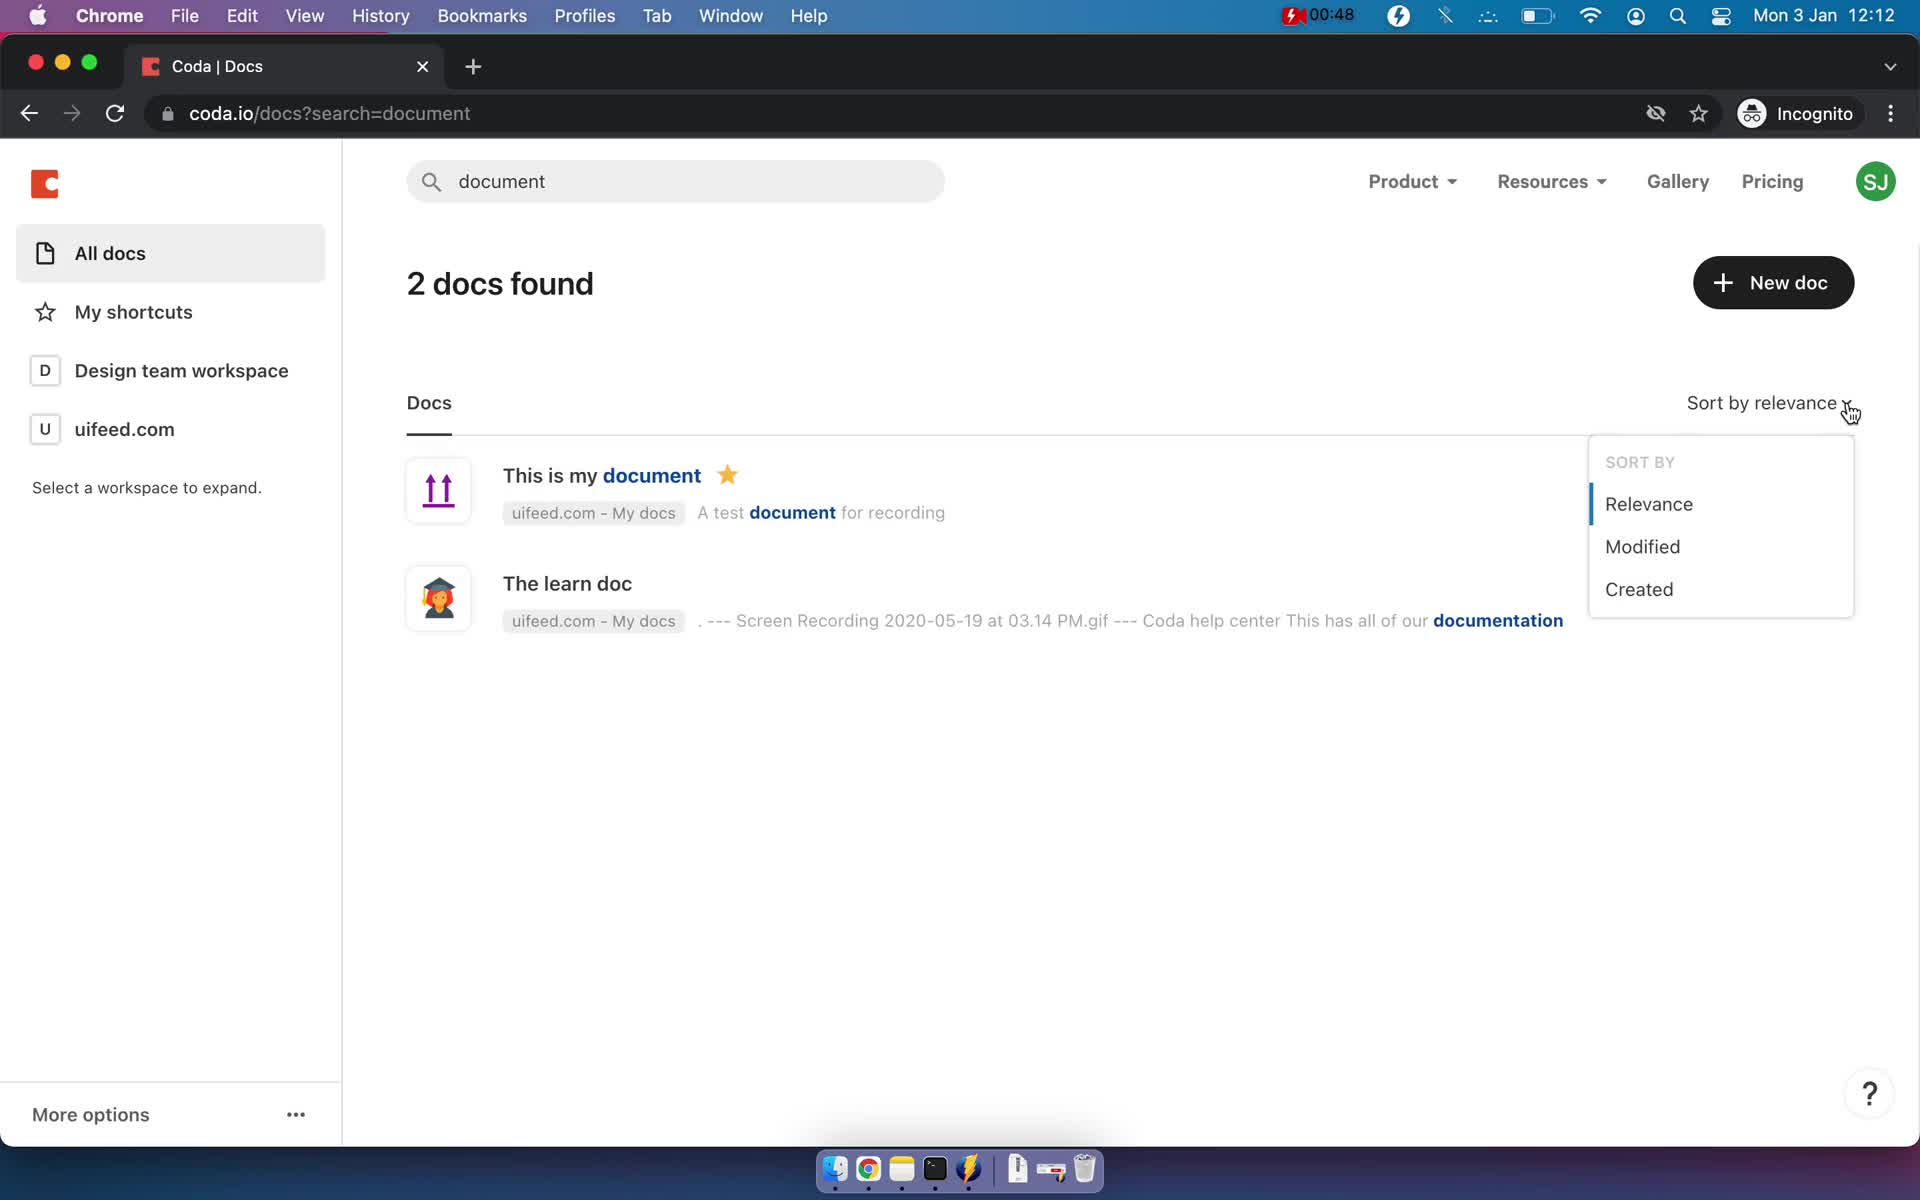
Task: Click the help question mark icon
Action: (x=1870, y=1094)
